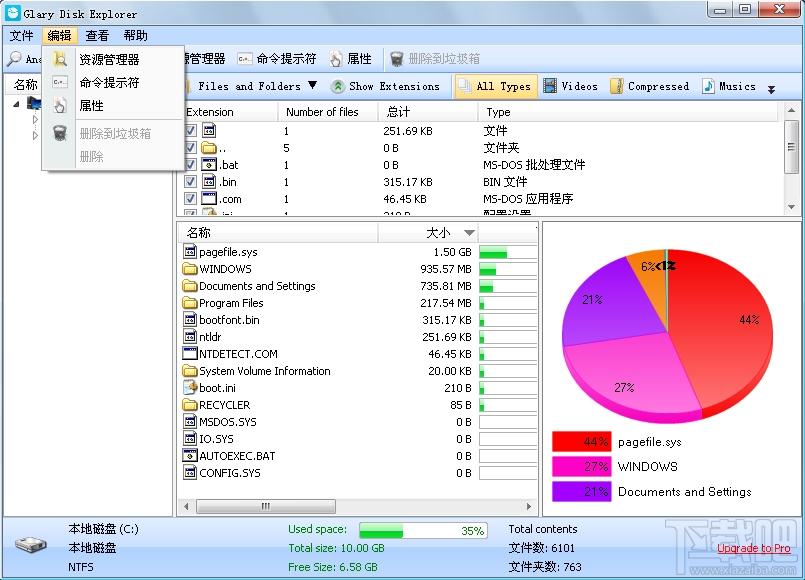Click the Type column header
Screen dimensions: 805x580
[x=629, y=112]
